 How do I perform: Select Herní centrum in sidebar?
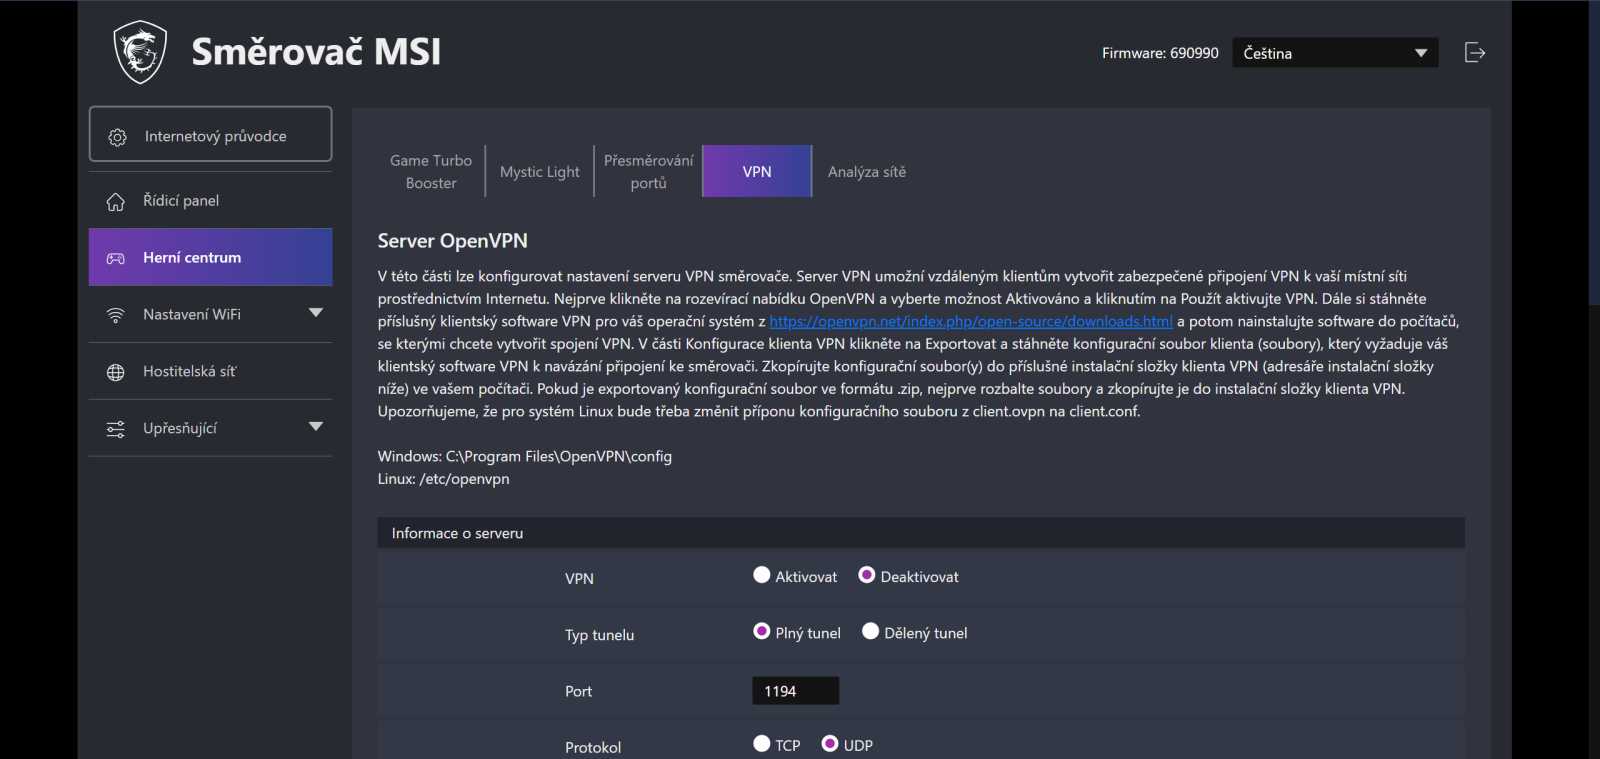[210, 257]
